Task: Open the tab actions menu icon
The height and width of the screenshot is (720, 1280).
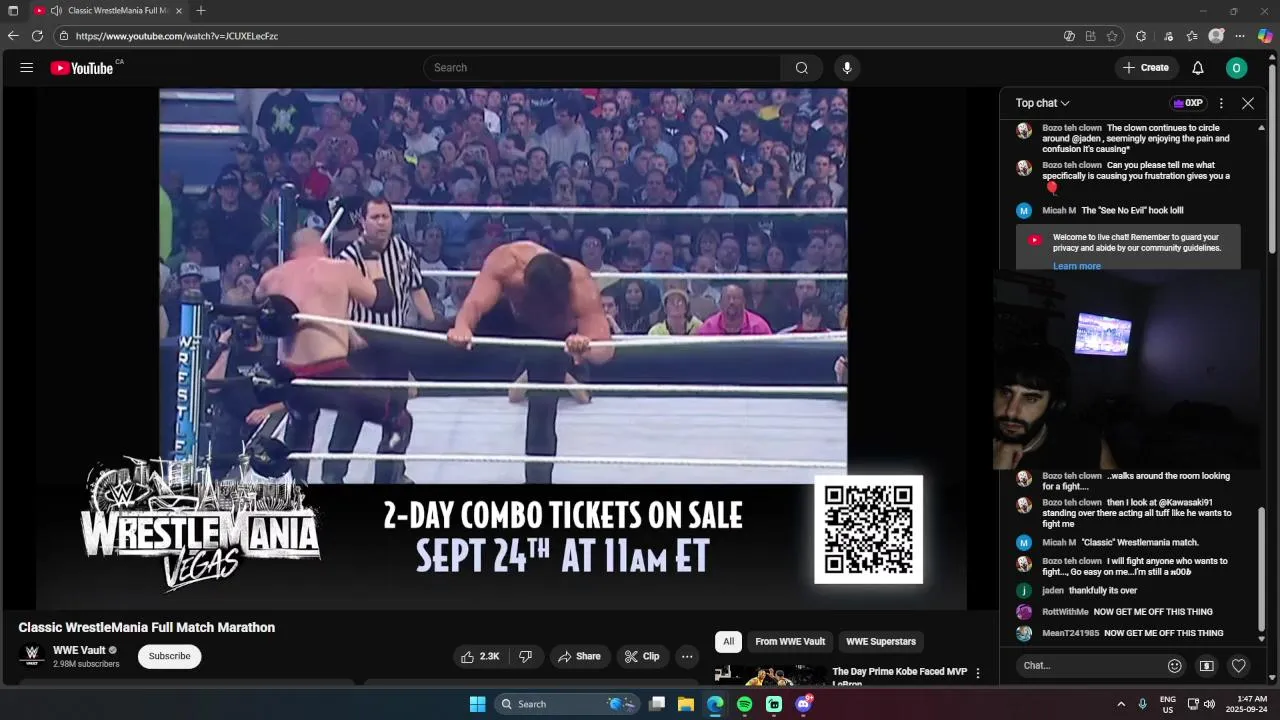Action: pyautogui.click(x=13, y=11)
